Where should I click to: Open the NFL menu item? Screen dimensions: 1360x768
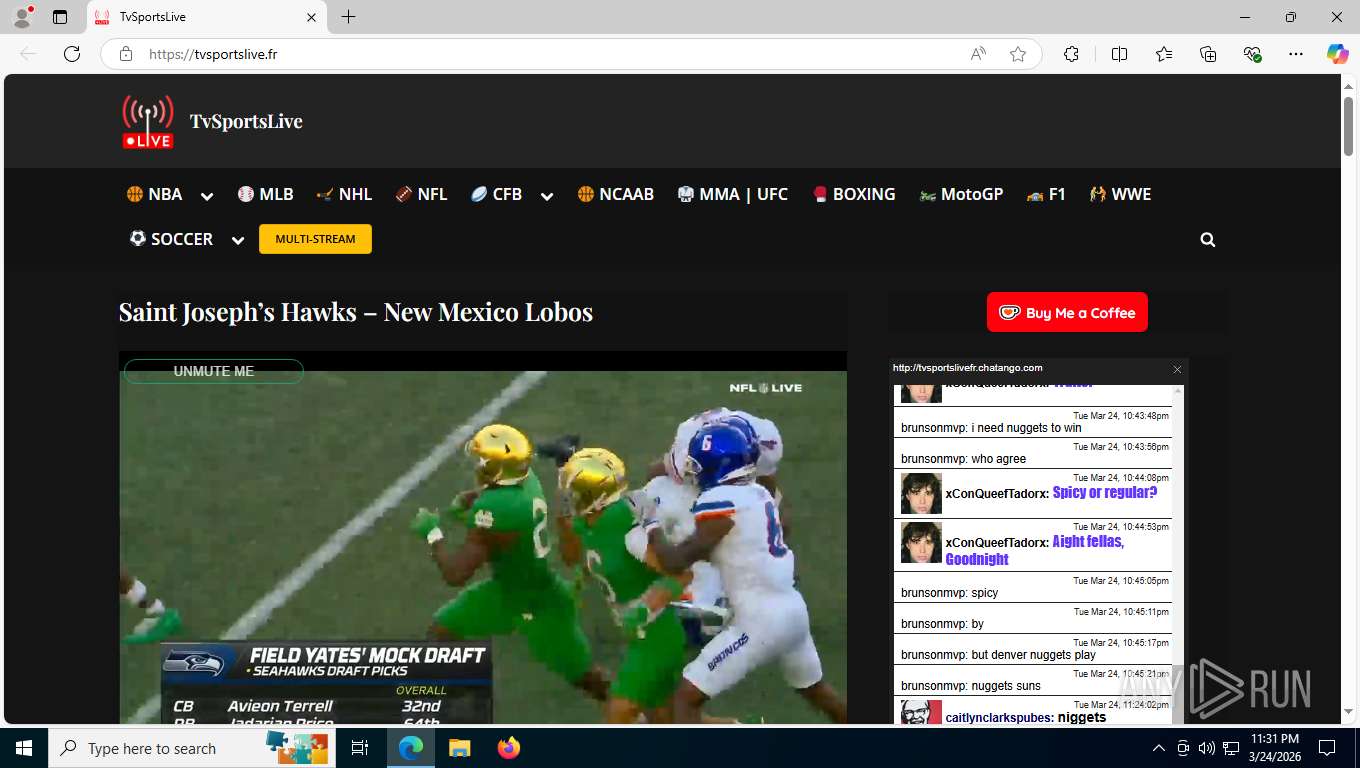click(421, 194)
